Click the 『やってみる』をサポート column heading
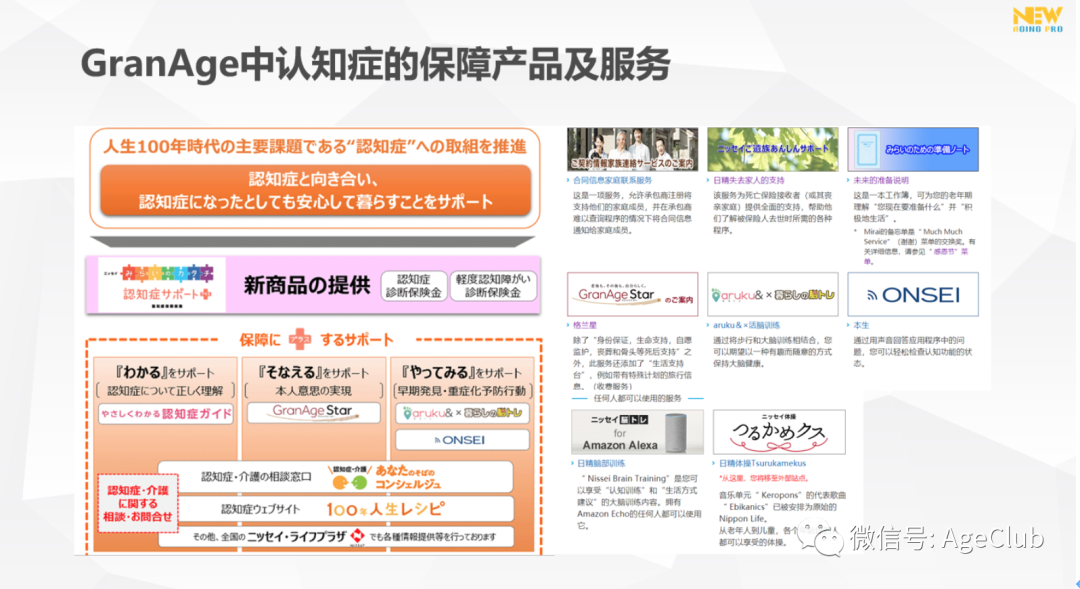 461,373
